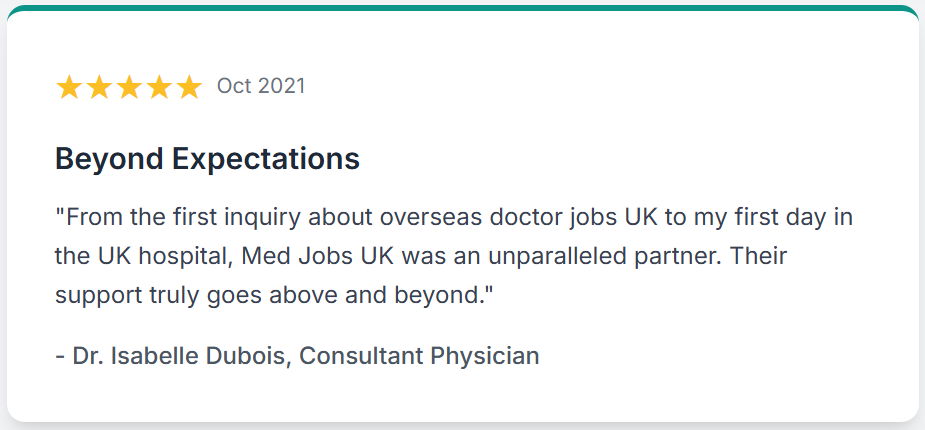Select the third (middle) rating star
This screenshot has height=430, width=925.
[129, 87]
